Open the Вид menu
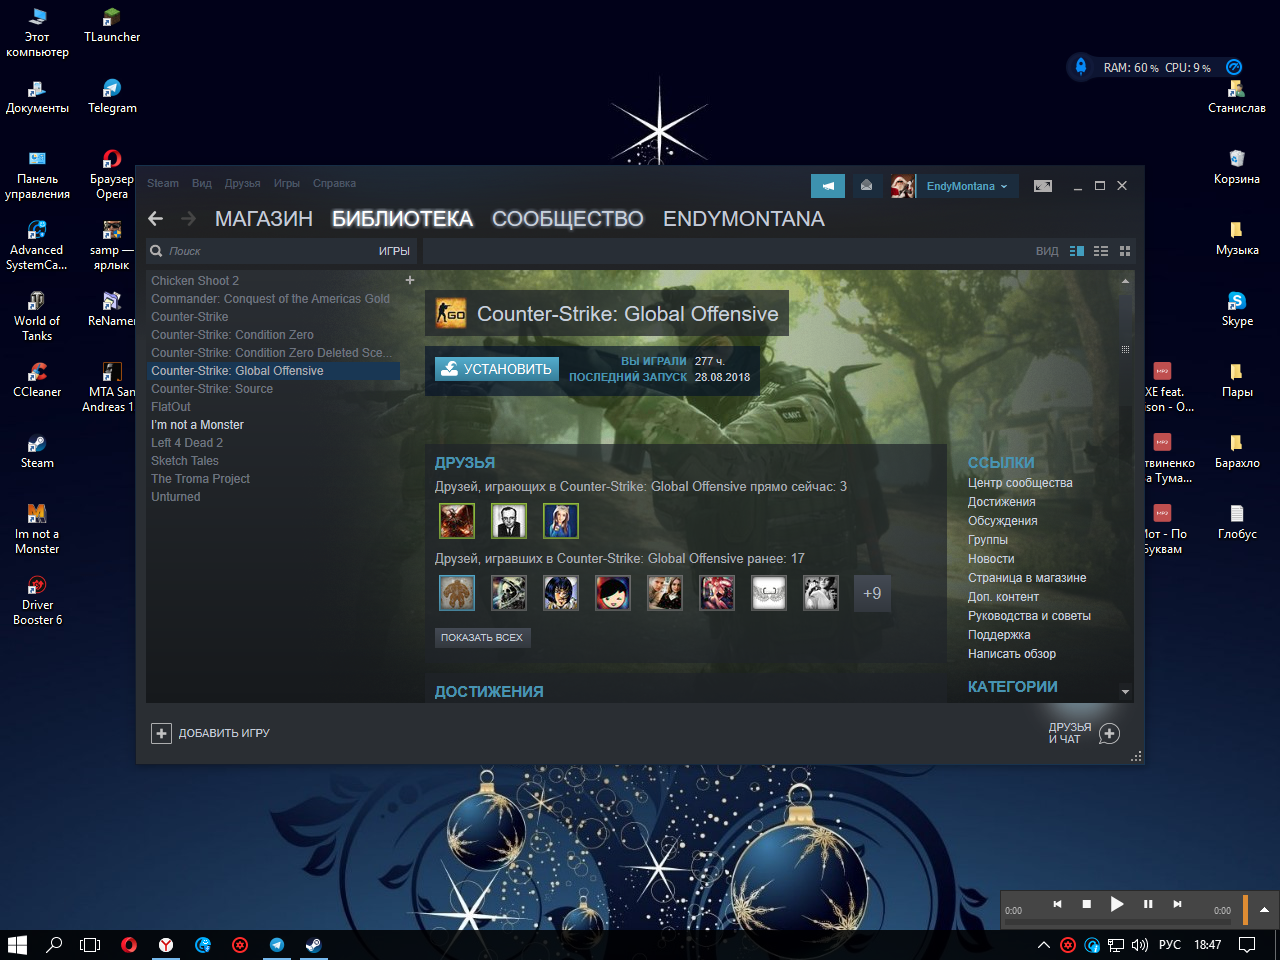This screenshot has height=960, width=1280. [202, 183]
